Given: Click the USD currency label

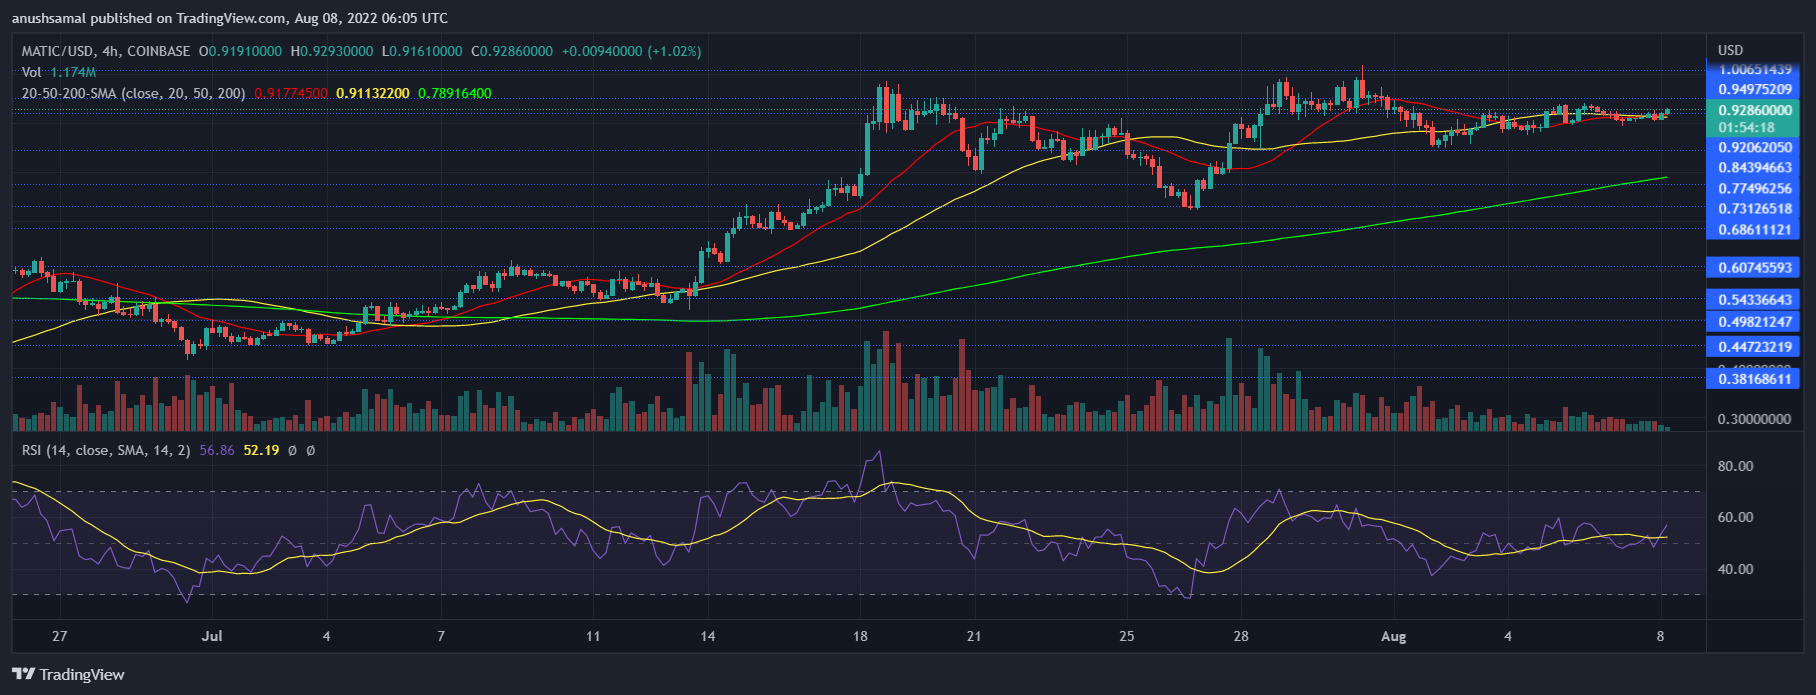Looking at the screenshot, I should tap(1730, 50).
